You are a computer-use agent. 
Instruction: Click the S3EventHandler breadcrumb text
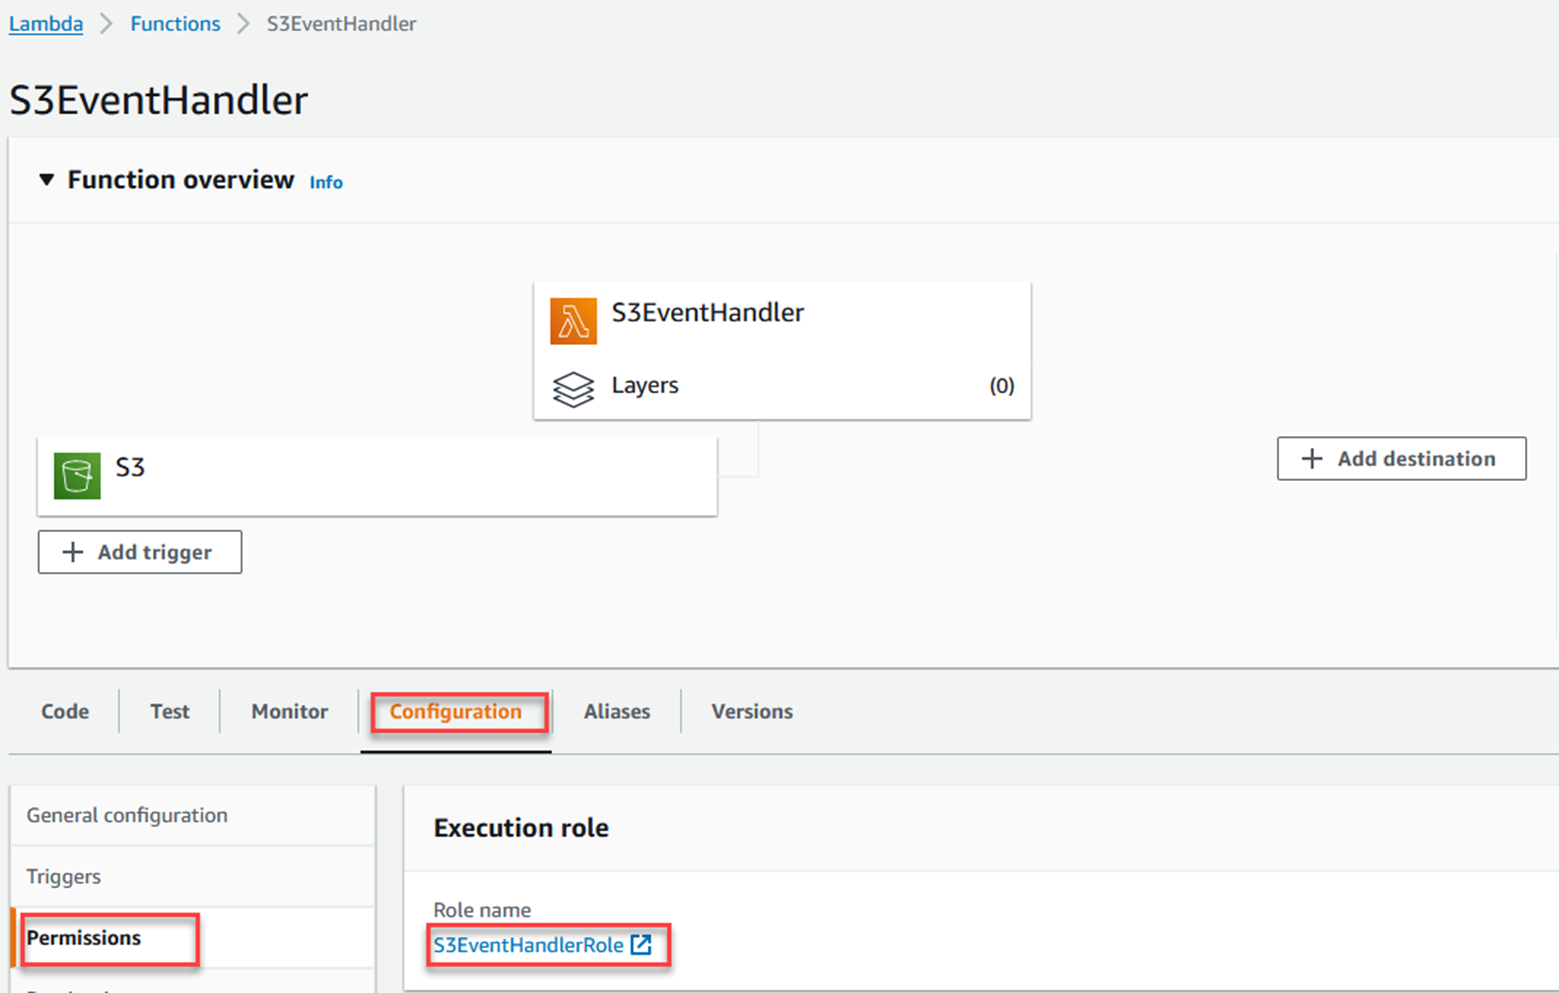(341, 24)
